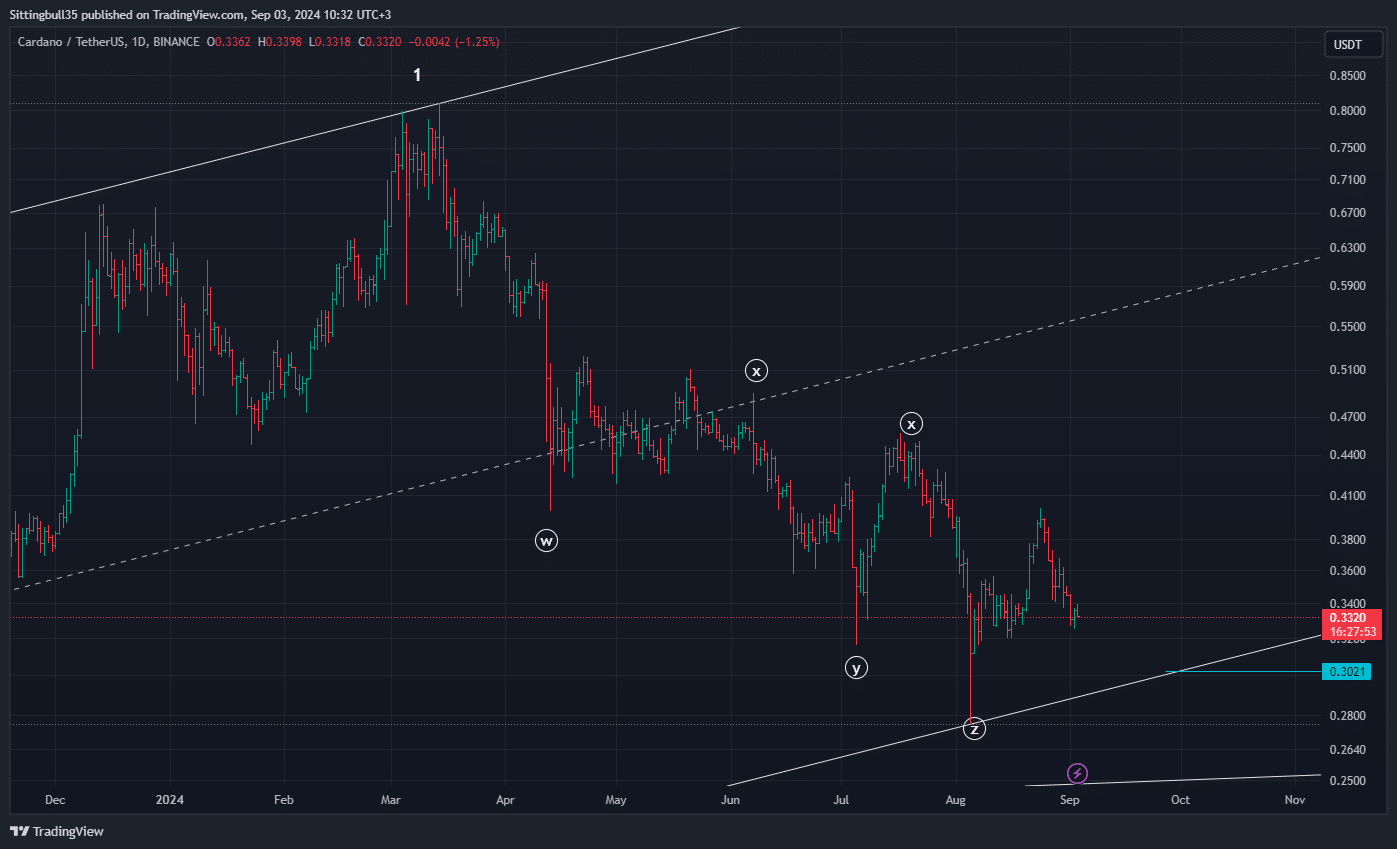This screenshot has height=849, width=1397.
Task: Open the USDT currency selector
Action: 1353,44
